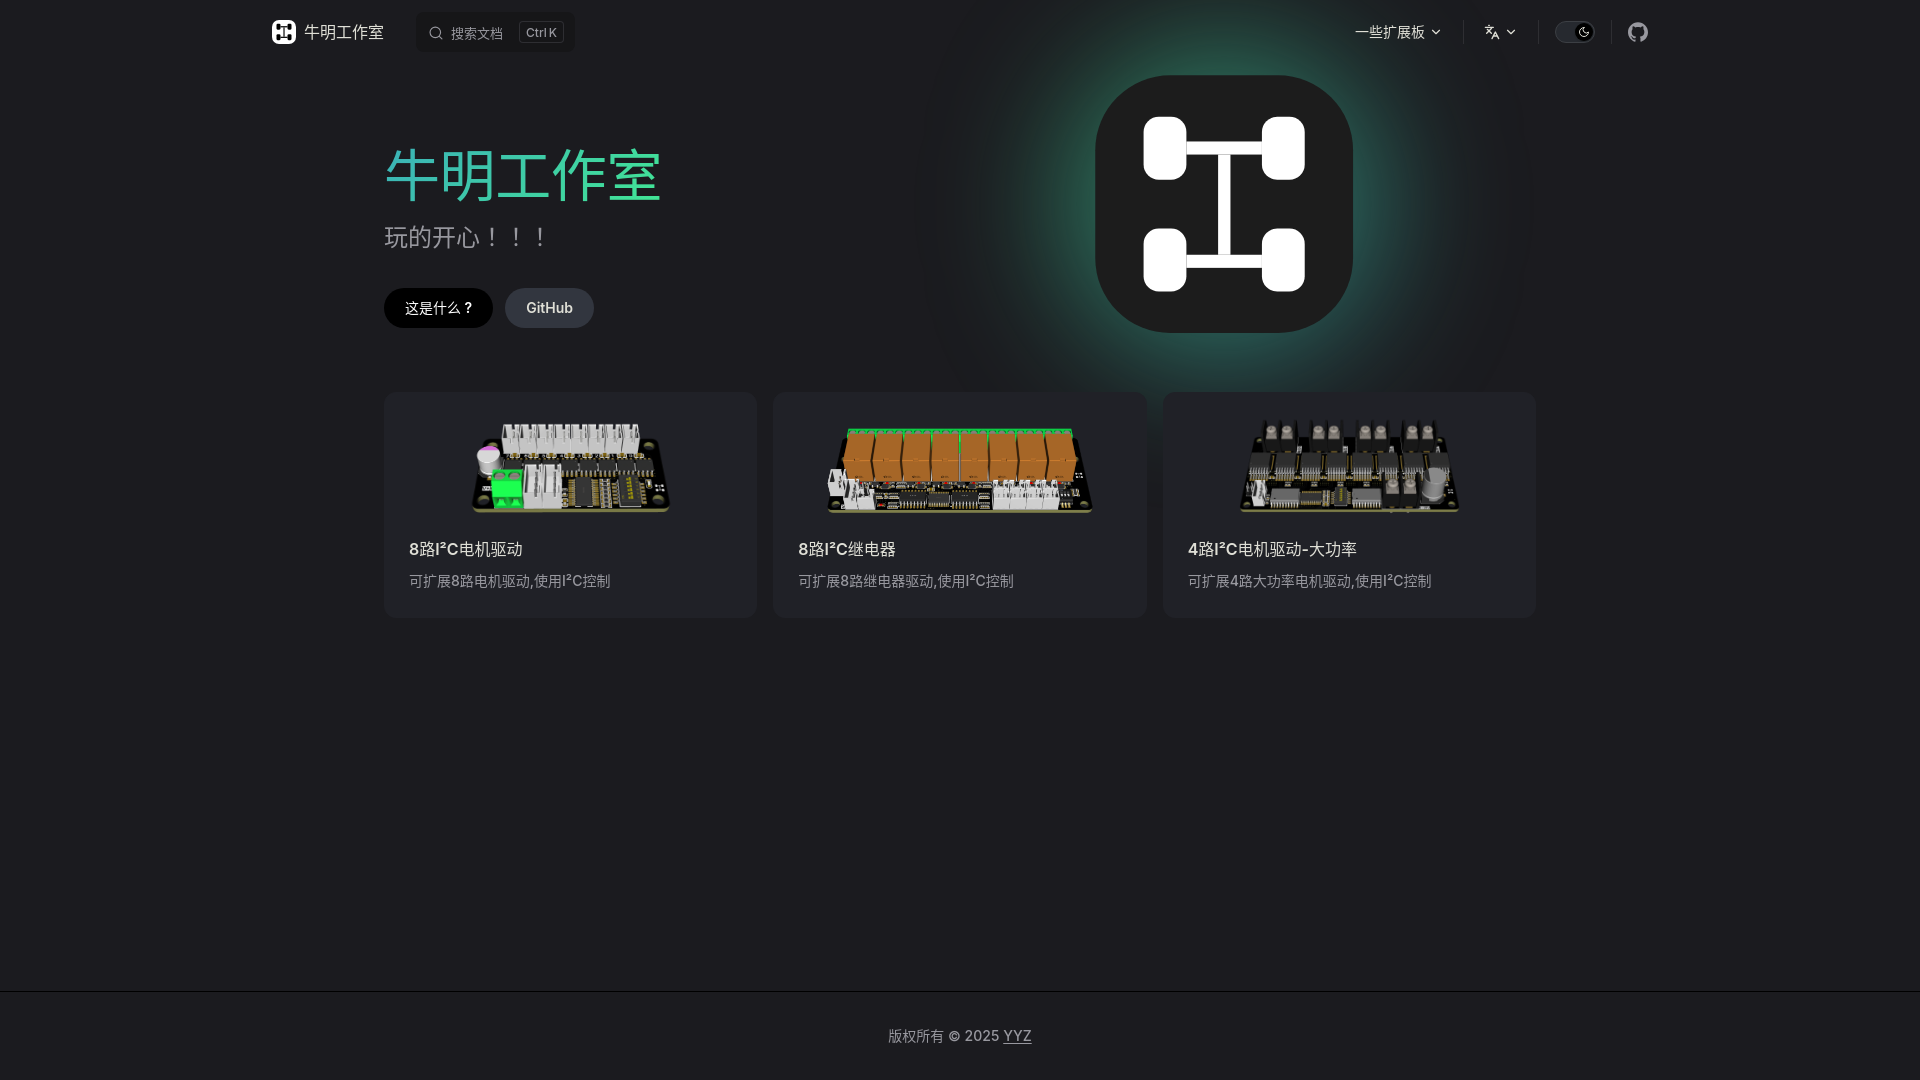
Task: Open the GitHub icon link in navbar
Action: (1637, 32)
